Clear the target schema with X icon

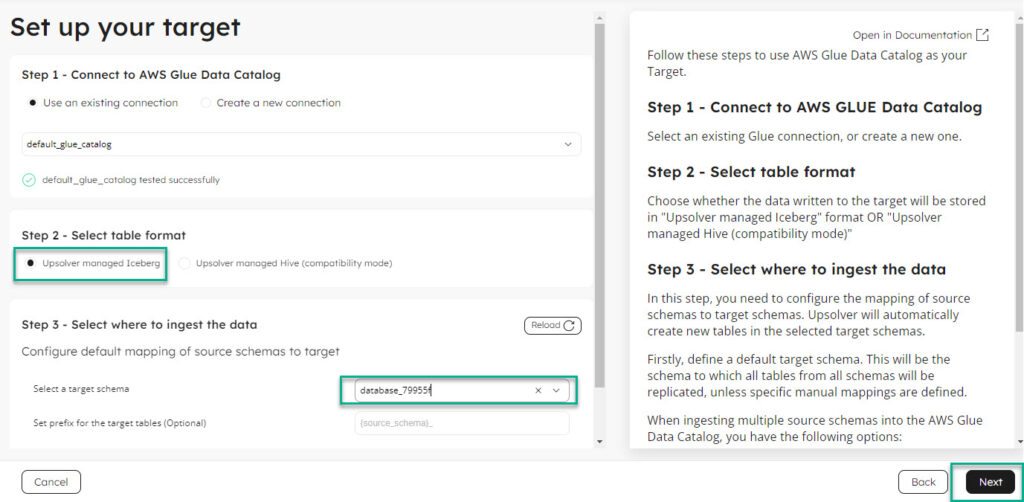coord(538,390)
